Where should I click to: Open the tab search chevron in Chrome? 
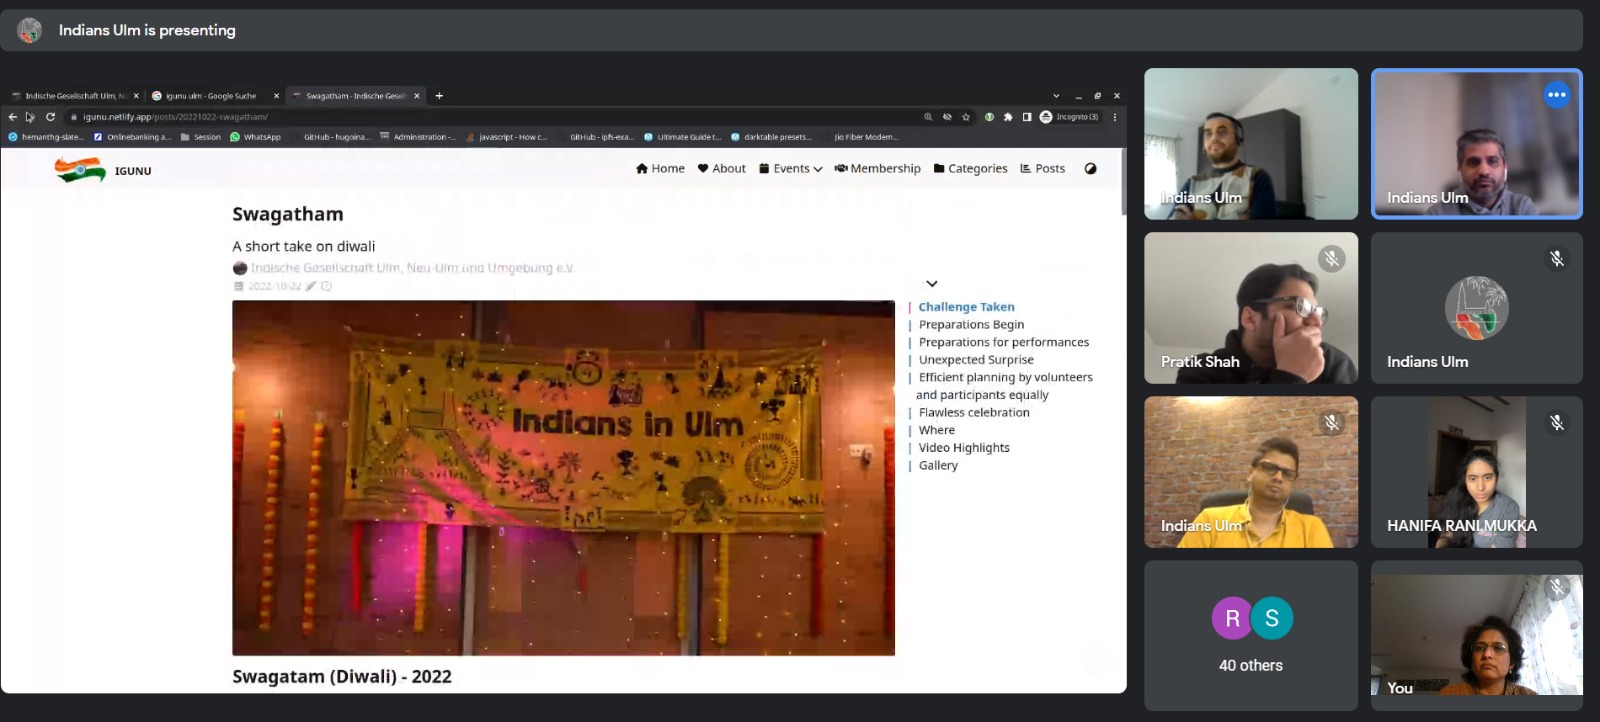click(1056, 96)
